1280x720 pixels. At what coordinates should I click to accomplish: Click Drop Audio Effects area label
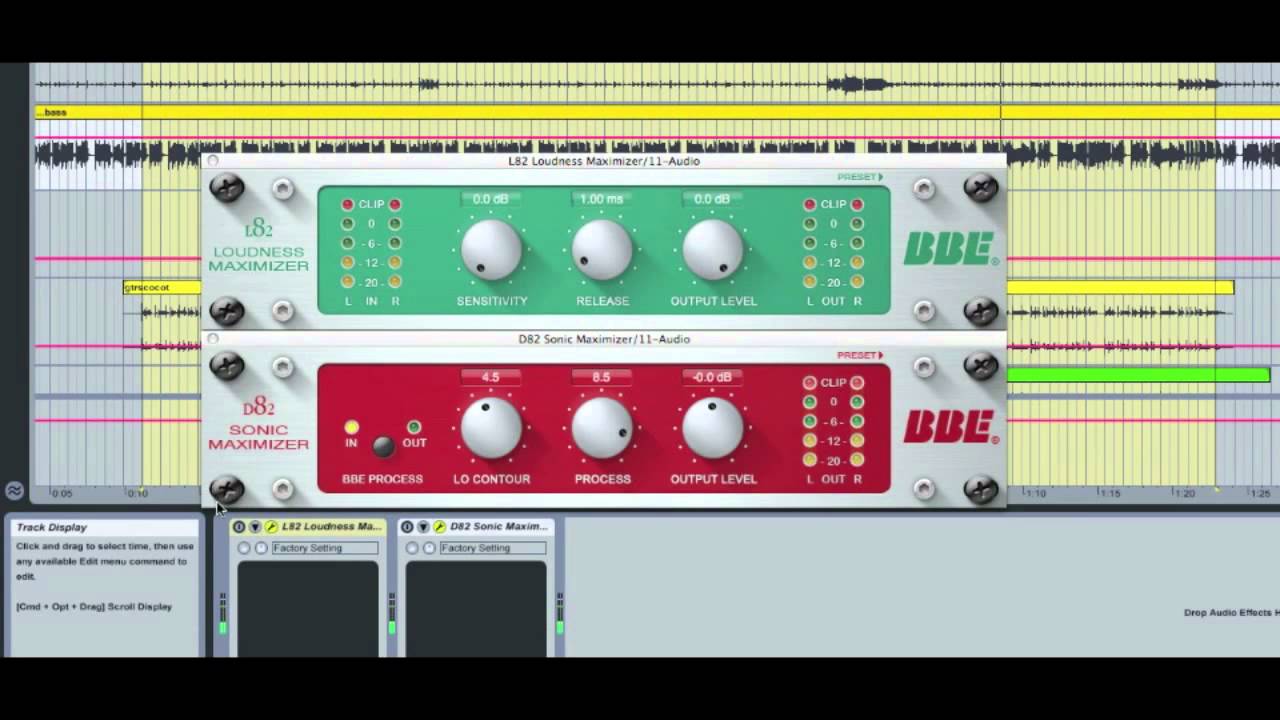click(1228, 611)
